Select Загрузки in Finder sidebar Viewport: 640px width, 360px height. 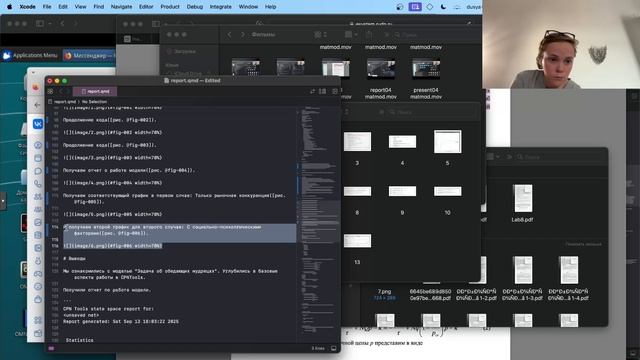click(181, 51)
